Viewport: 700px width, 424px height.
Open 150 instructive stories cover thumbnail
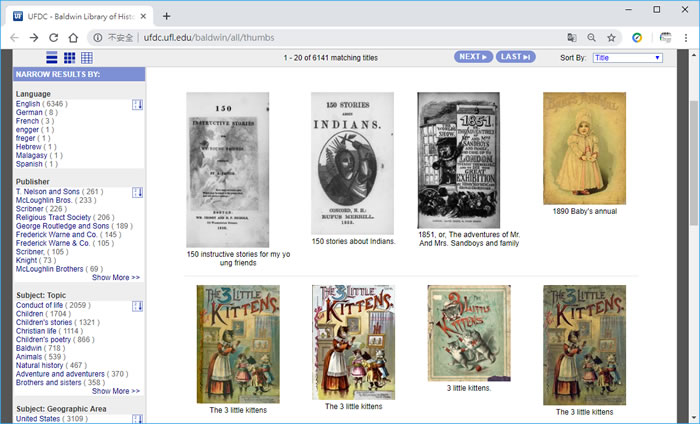pyautogui.click(x=228, y=170)
